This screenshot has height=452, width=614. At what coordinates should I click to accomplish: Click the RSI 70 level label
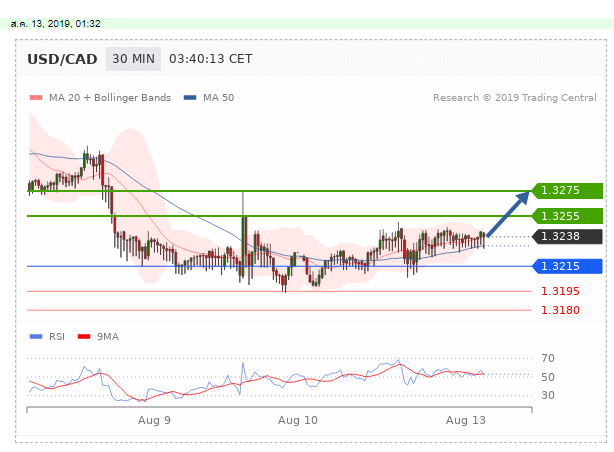click(x=548, y=358)
